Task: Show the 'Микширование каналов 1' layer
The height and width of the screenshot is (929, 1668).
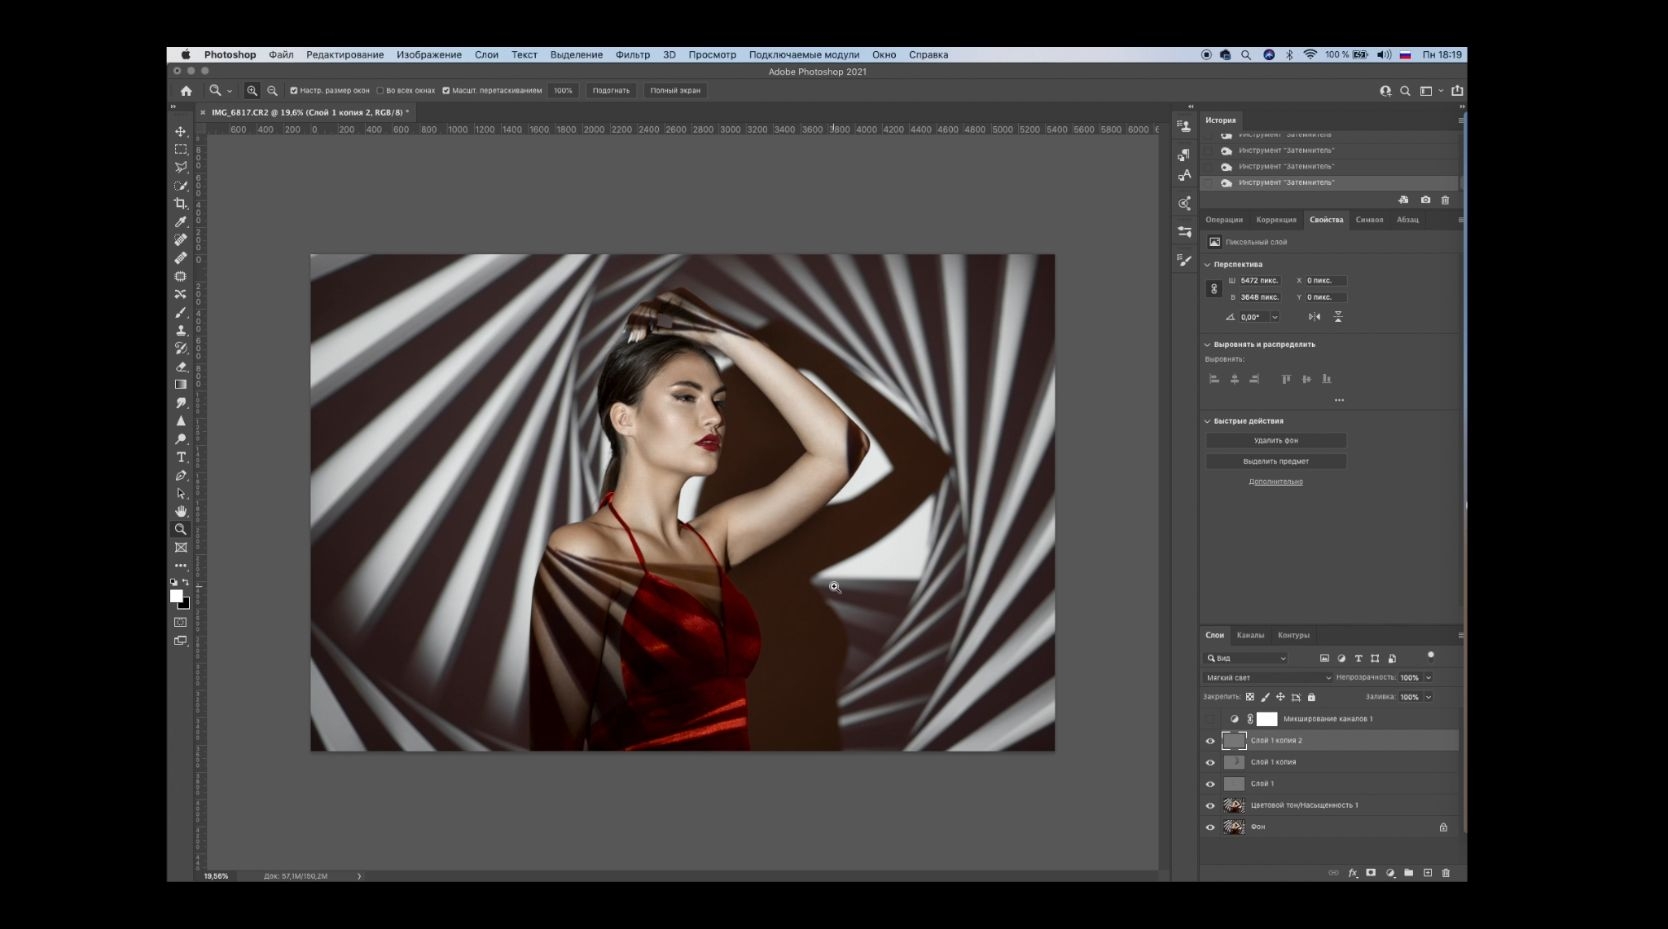Action: click(x=1210, y=719)
